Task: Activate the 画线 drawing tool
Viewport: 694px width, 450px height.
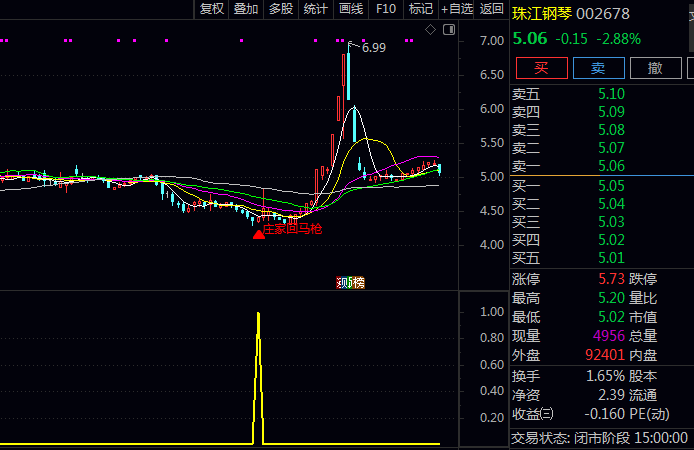Action: [351, 9]
